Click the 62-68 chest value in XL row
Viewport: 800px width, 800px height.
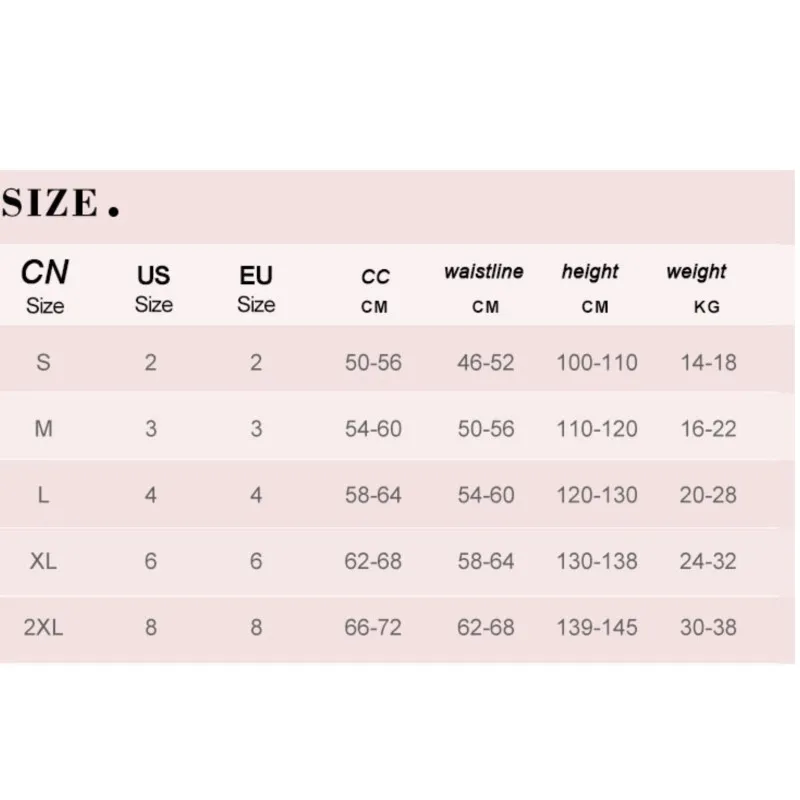[373, 561]
